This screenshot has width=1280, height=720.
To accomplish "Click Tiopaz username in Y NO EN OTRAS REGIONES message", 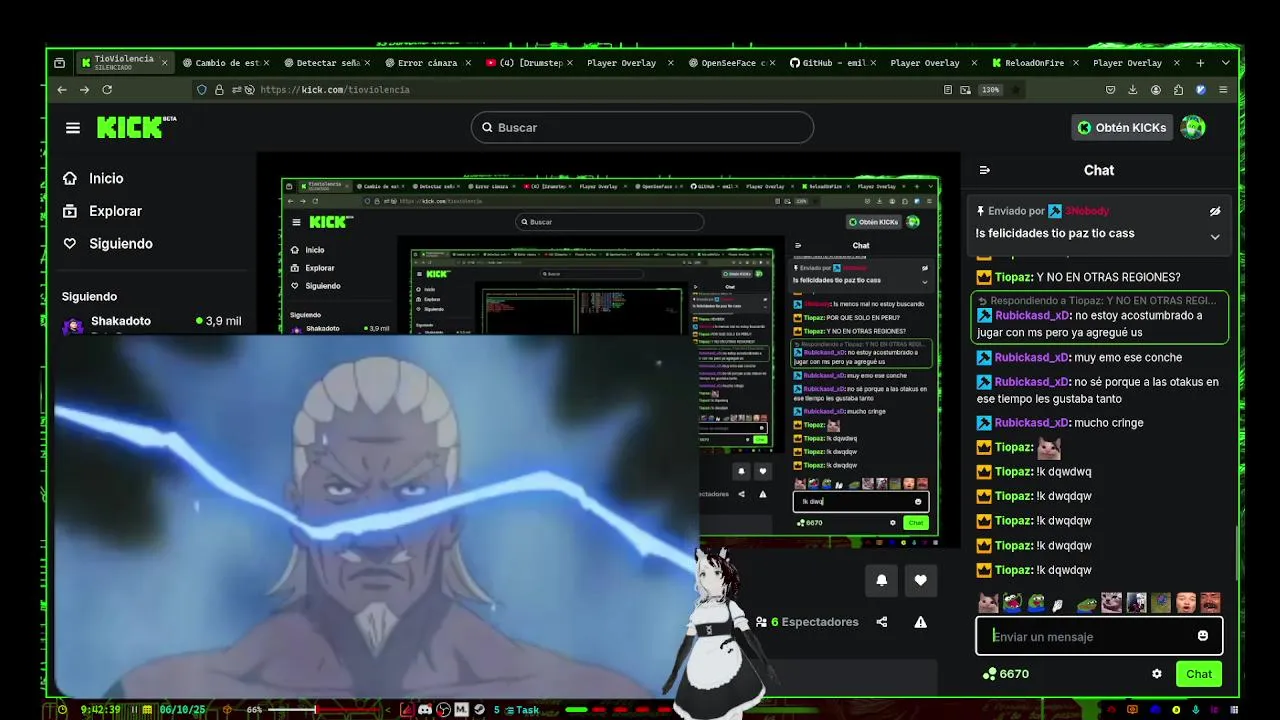I will coord(1013,277).
